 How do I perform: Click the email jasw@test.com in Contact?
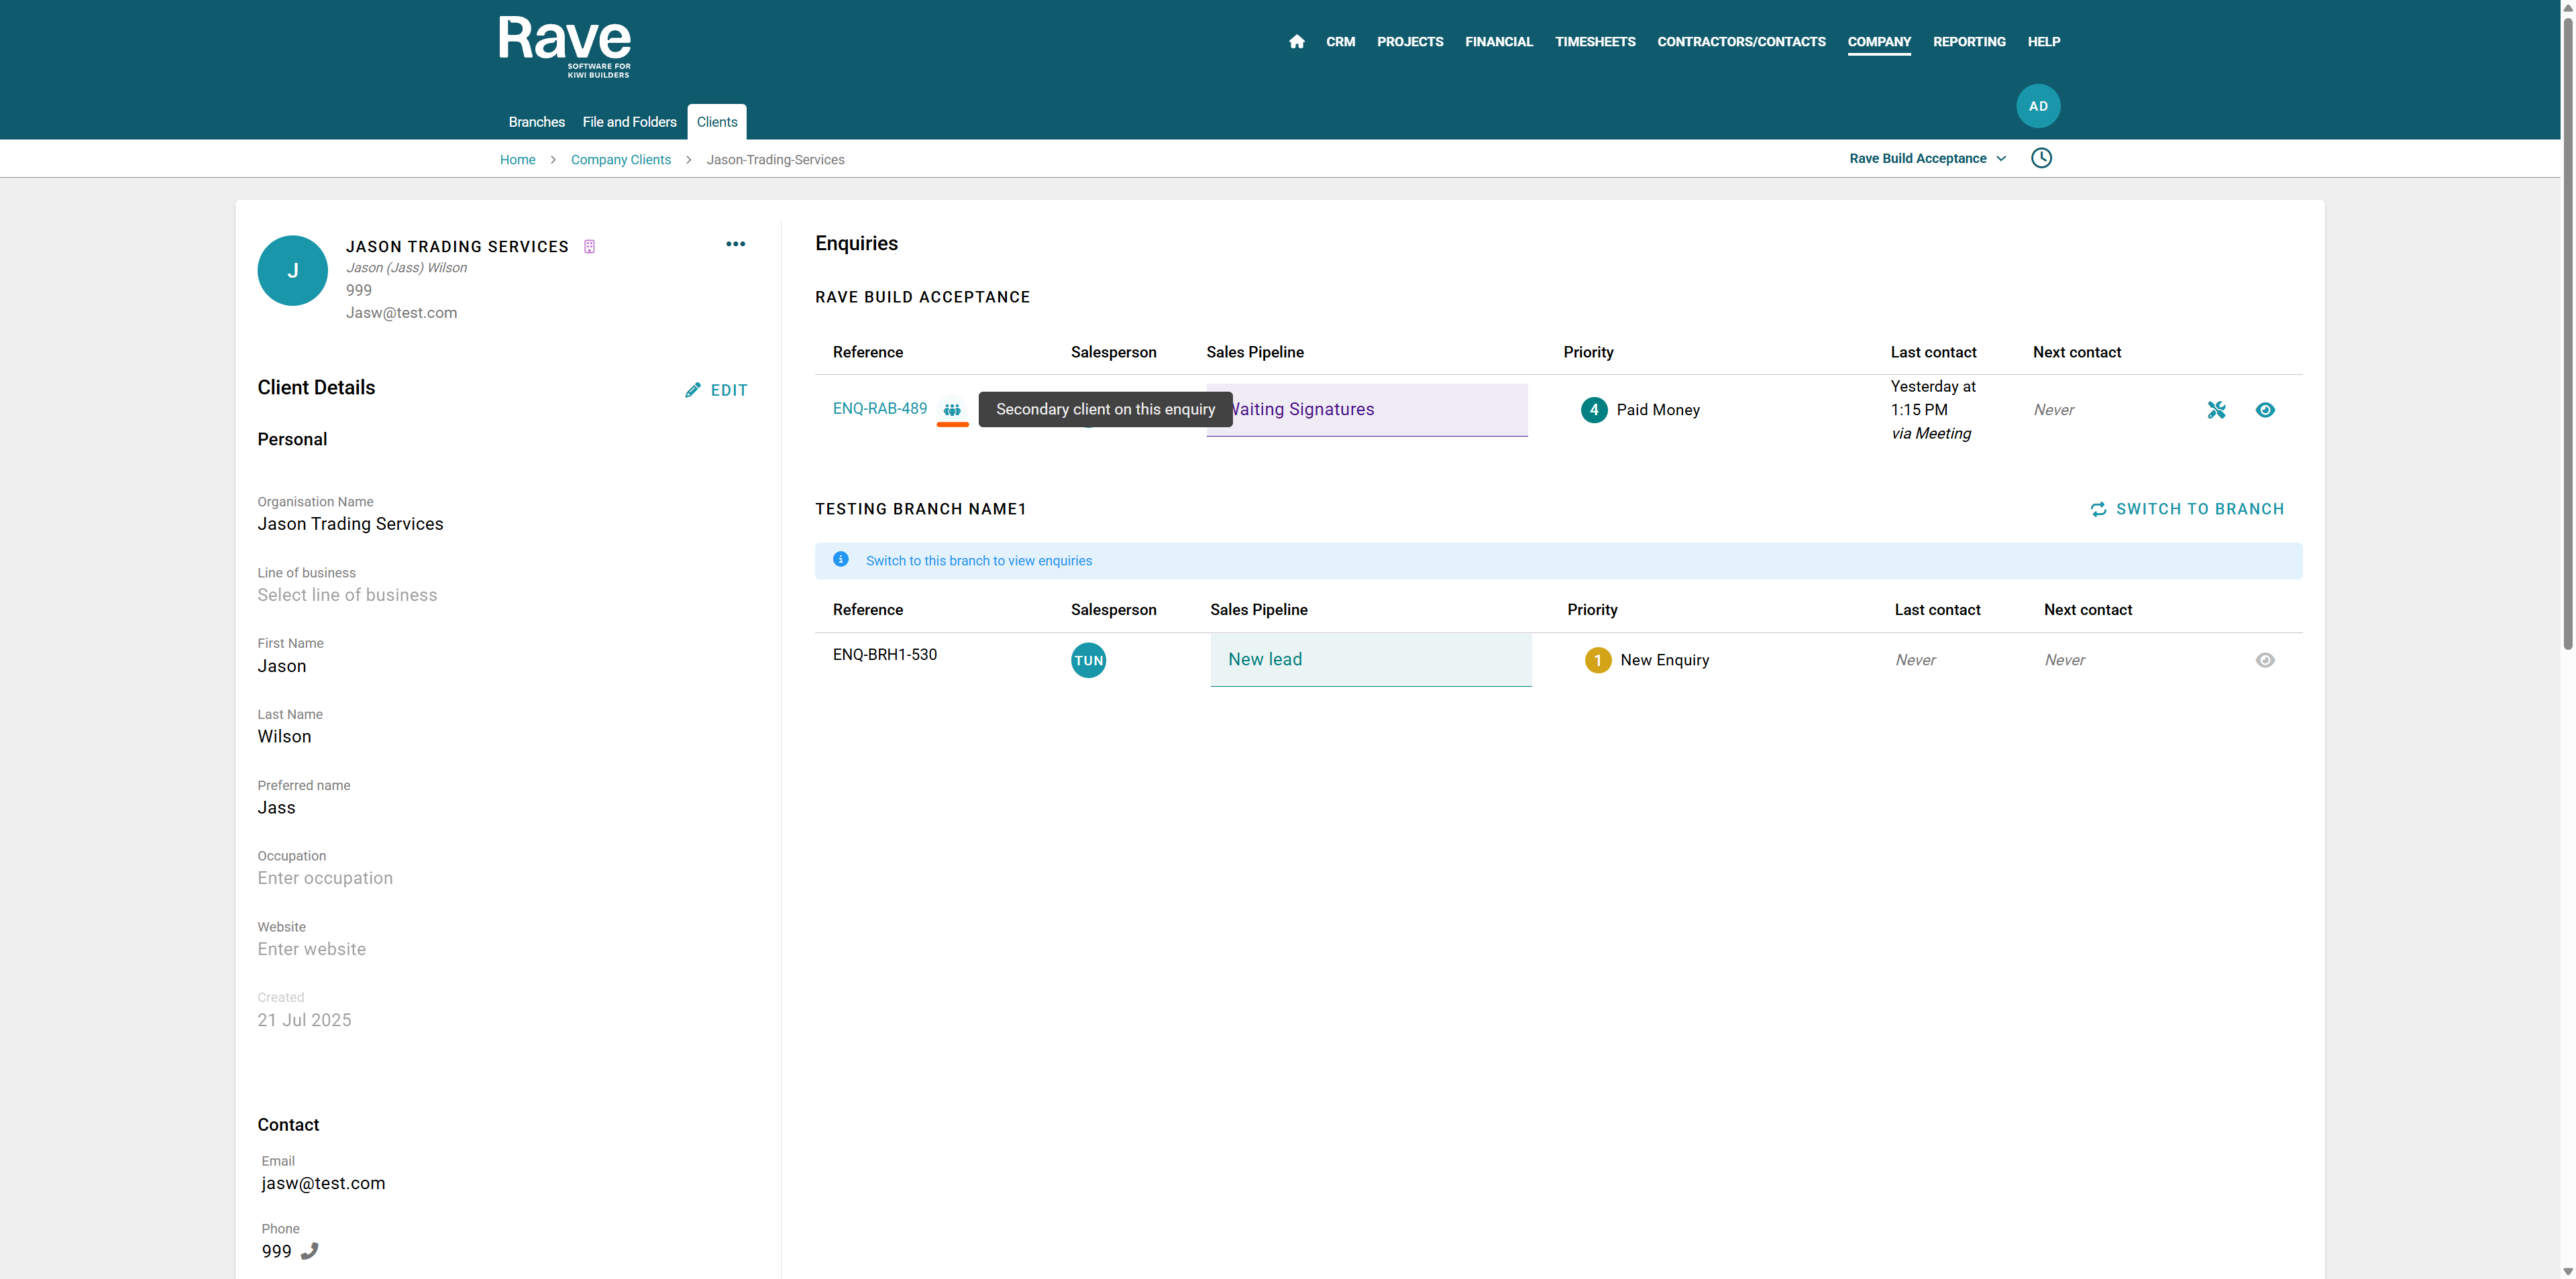323,1183
